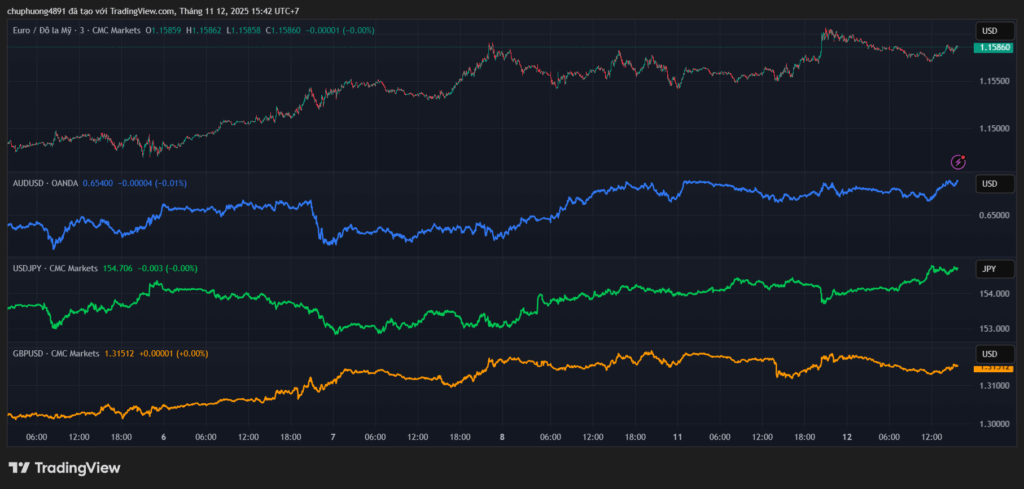Open the JPY currency selector on USDJPY pane

point(990,269)
